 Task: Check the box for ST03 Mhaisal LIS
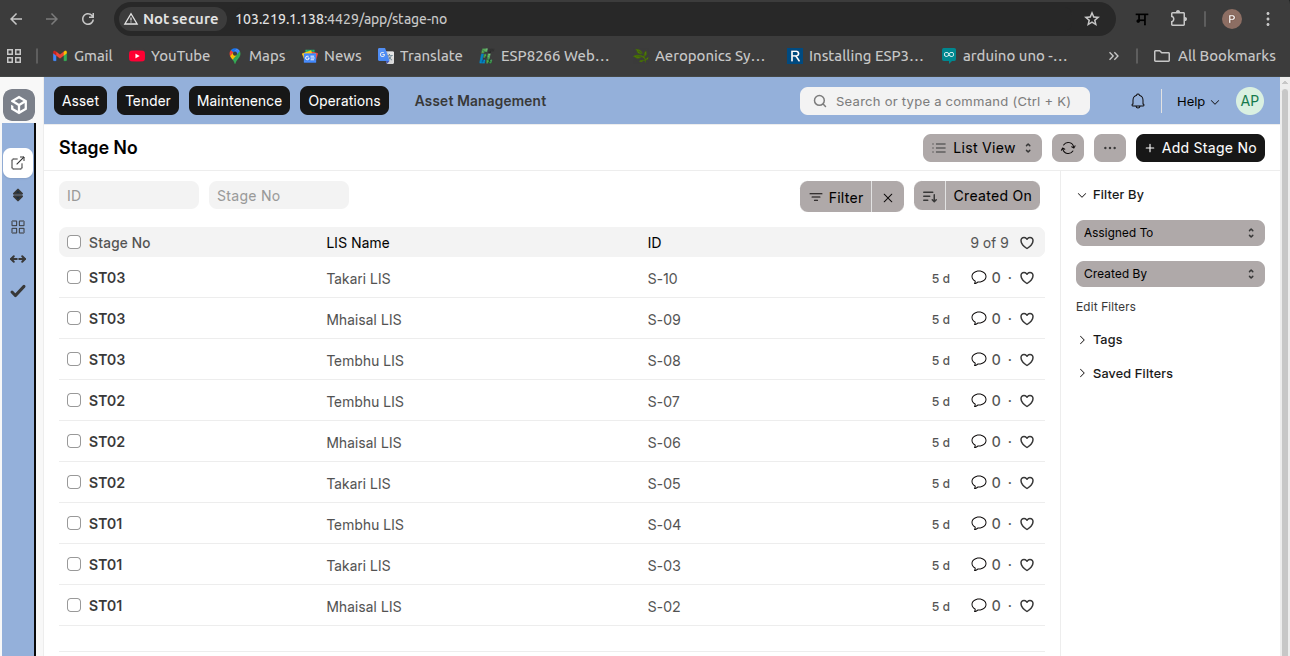coord(74,319)
